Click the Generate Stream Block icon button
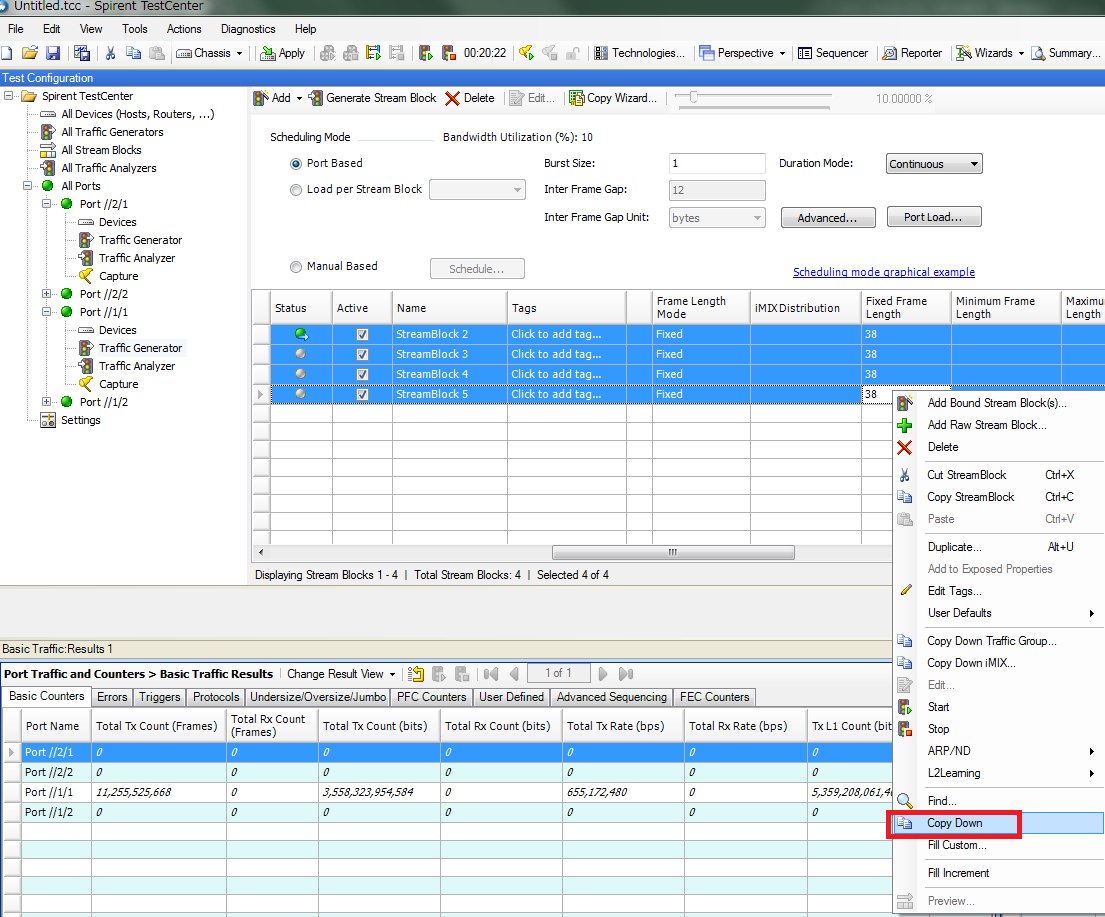The image size is (1105, 917). (373, 98)
